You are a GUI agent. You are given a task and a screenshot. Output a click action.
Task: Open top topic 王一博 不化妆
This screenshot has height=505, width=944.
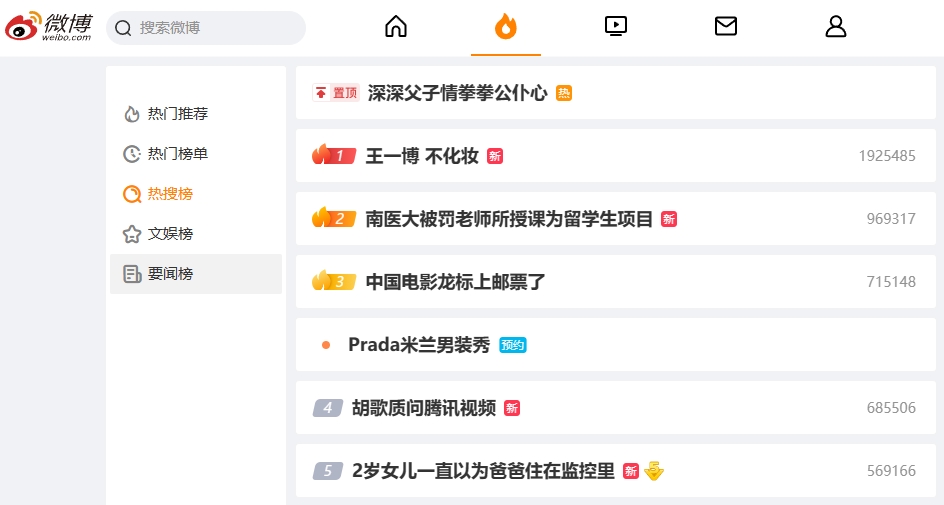422,156
